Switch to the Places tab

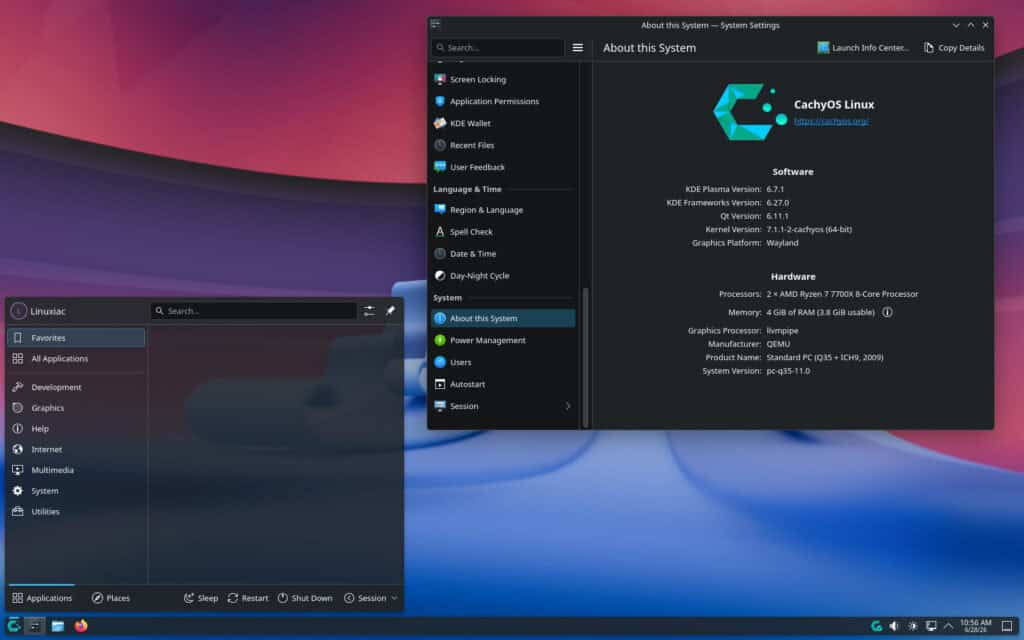coord(111,598)
